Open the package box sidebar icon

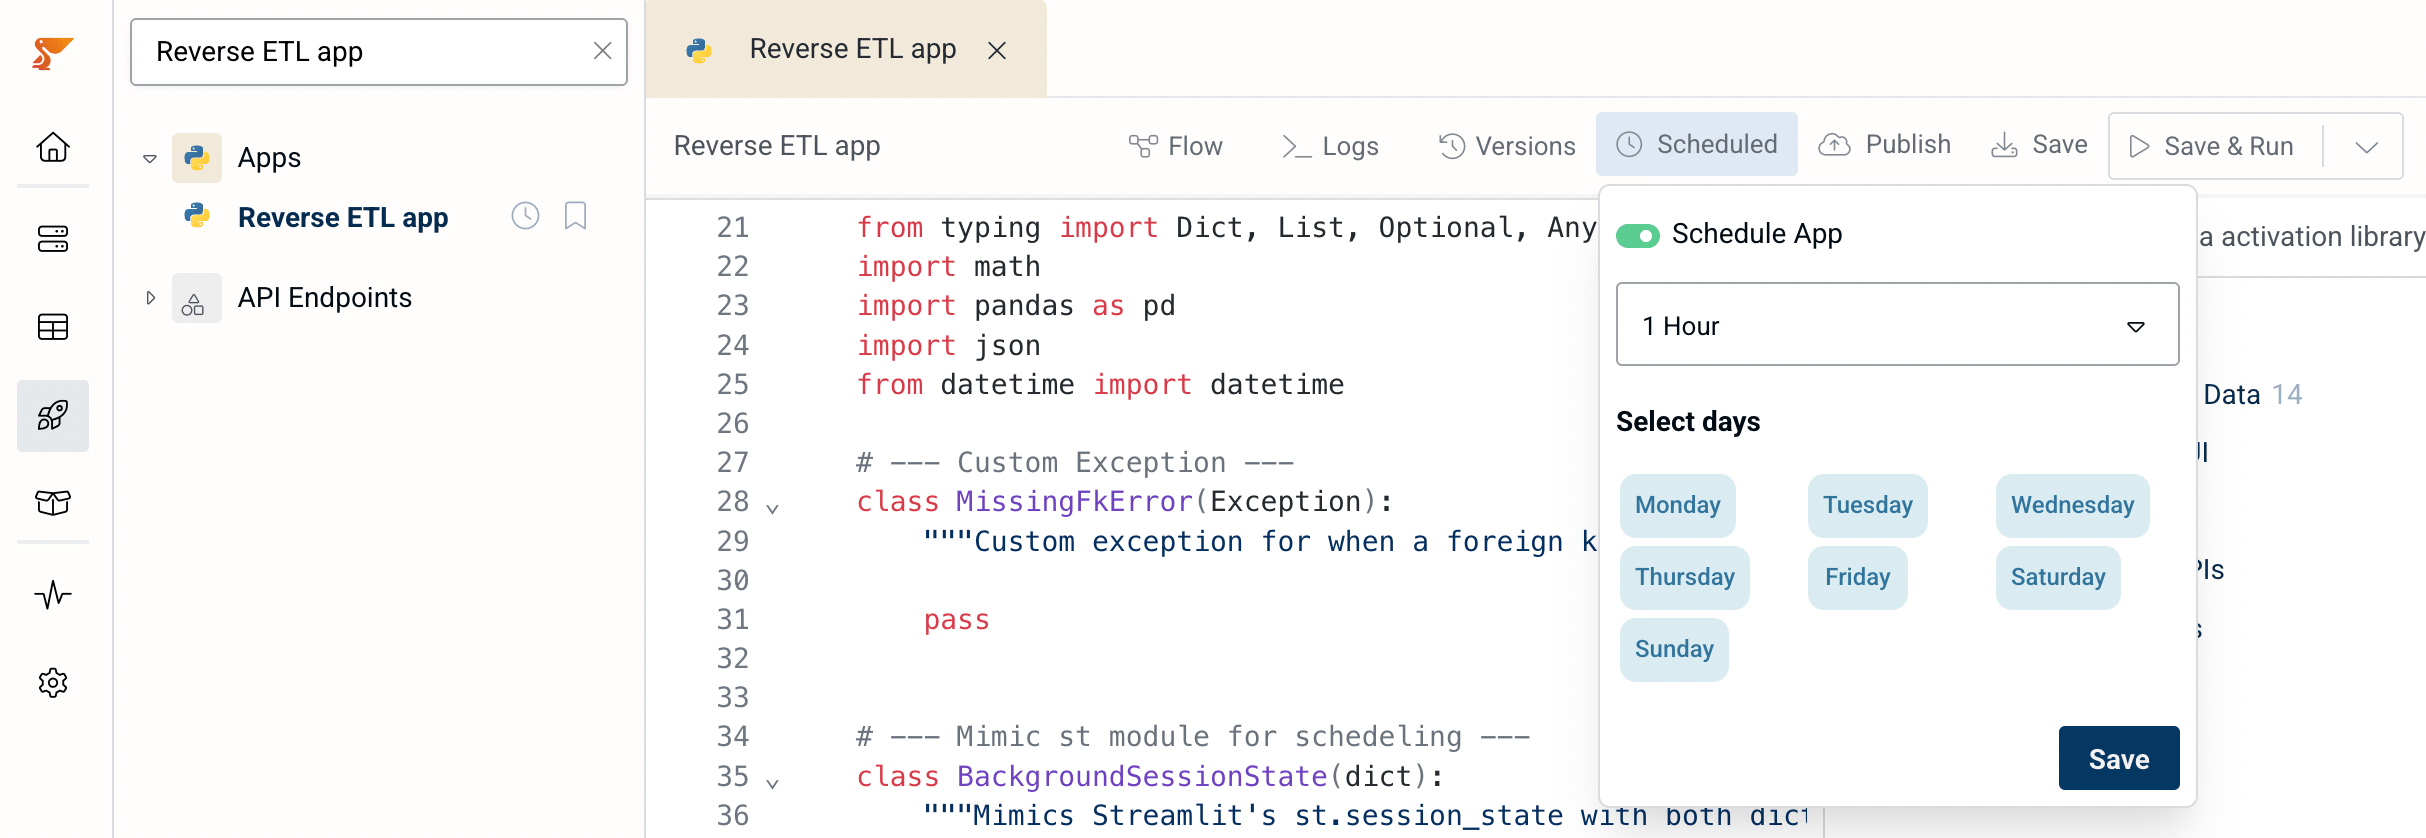[53, 502]
